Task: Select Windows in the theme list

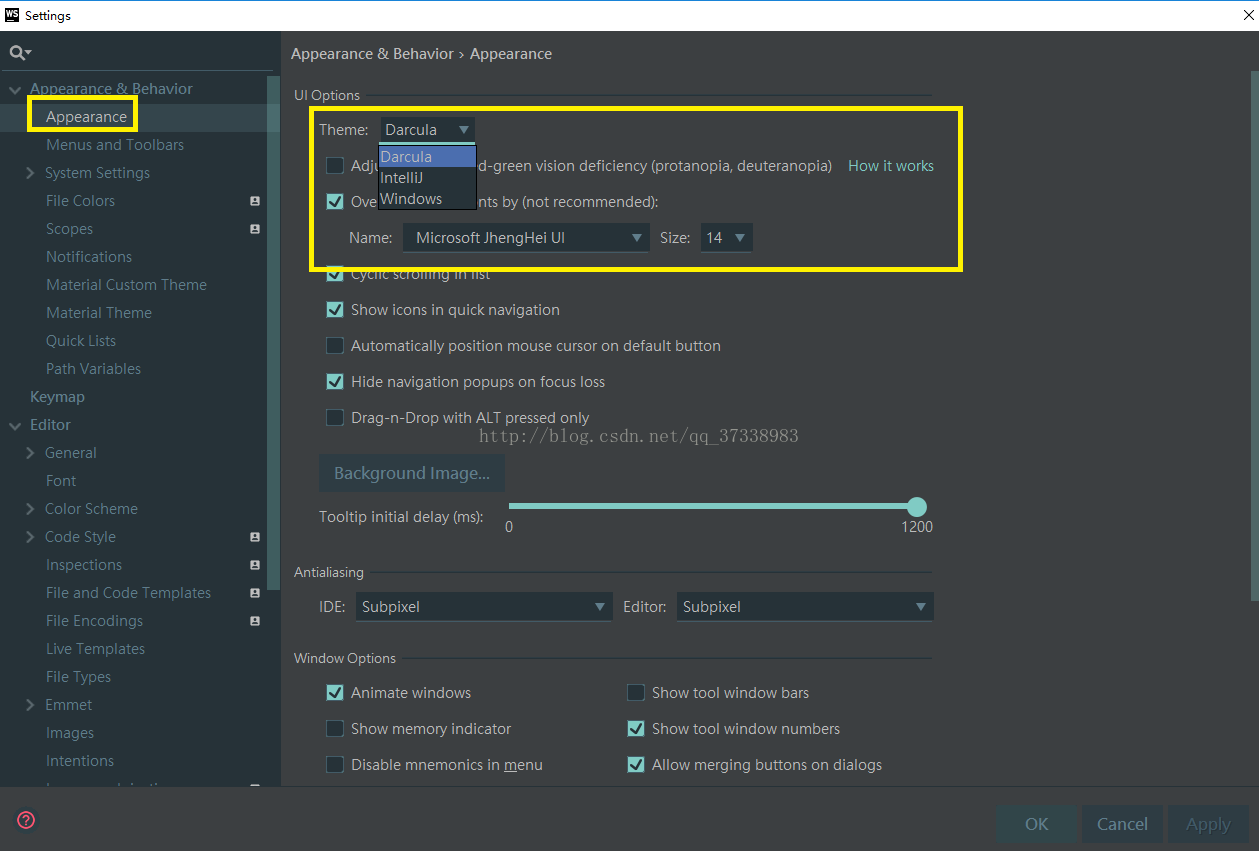Action: (x=427, y=199)
